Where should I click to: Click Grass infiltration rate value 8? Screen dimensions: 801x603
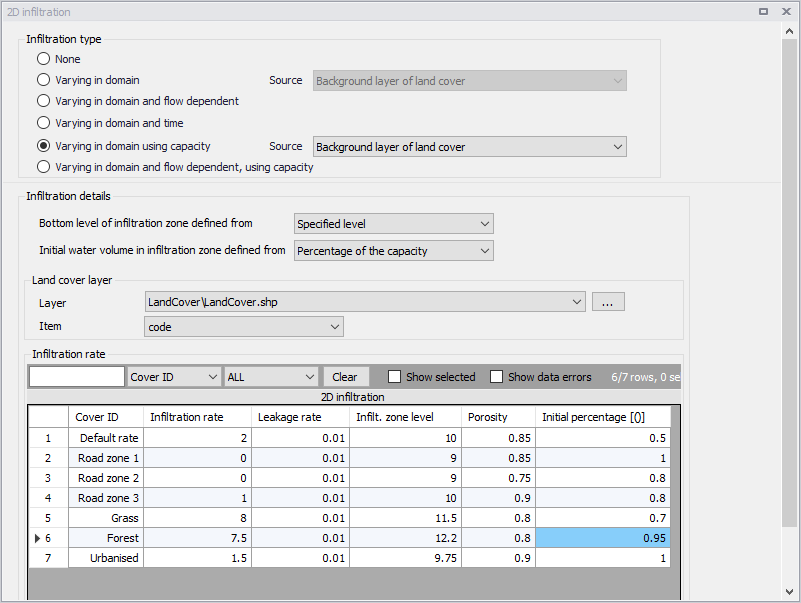coord(197,518)
